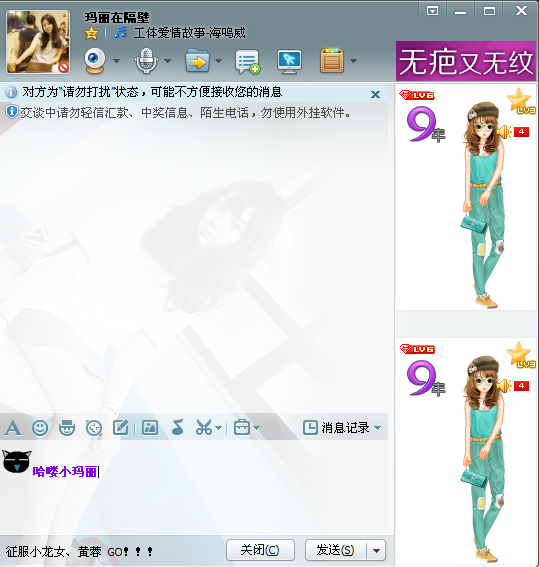Open the applications box icon
This screenshot has height=567, width=539.
[x=332, y=61]
